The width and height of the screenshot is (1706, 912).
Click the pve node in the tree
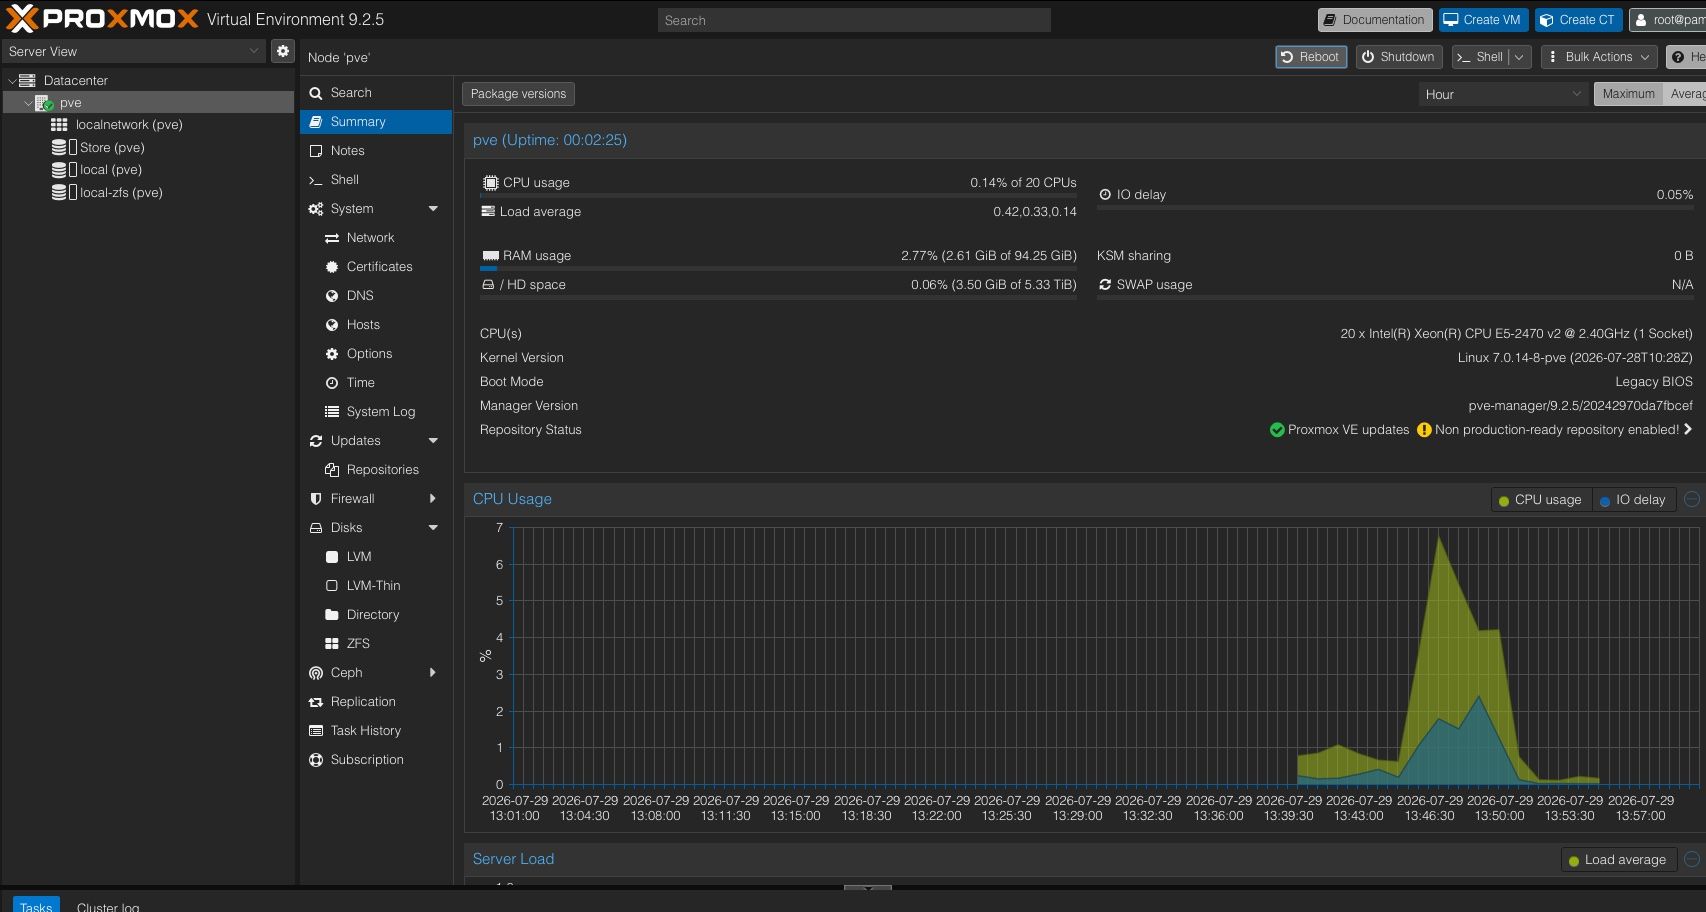click(70, 103)
